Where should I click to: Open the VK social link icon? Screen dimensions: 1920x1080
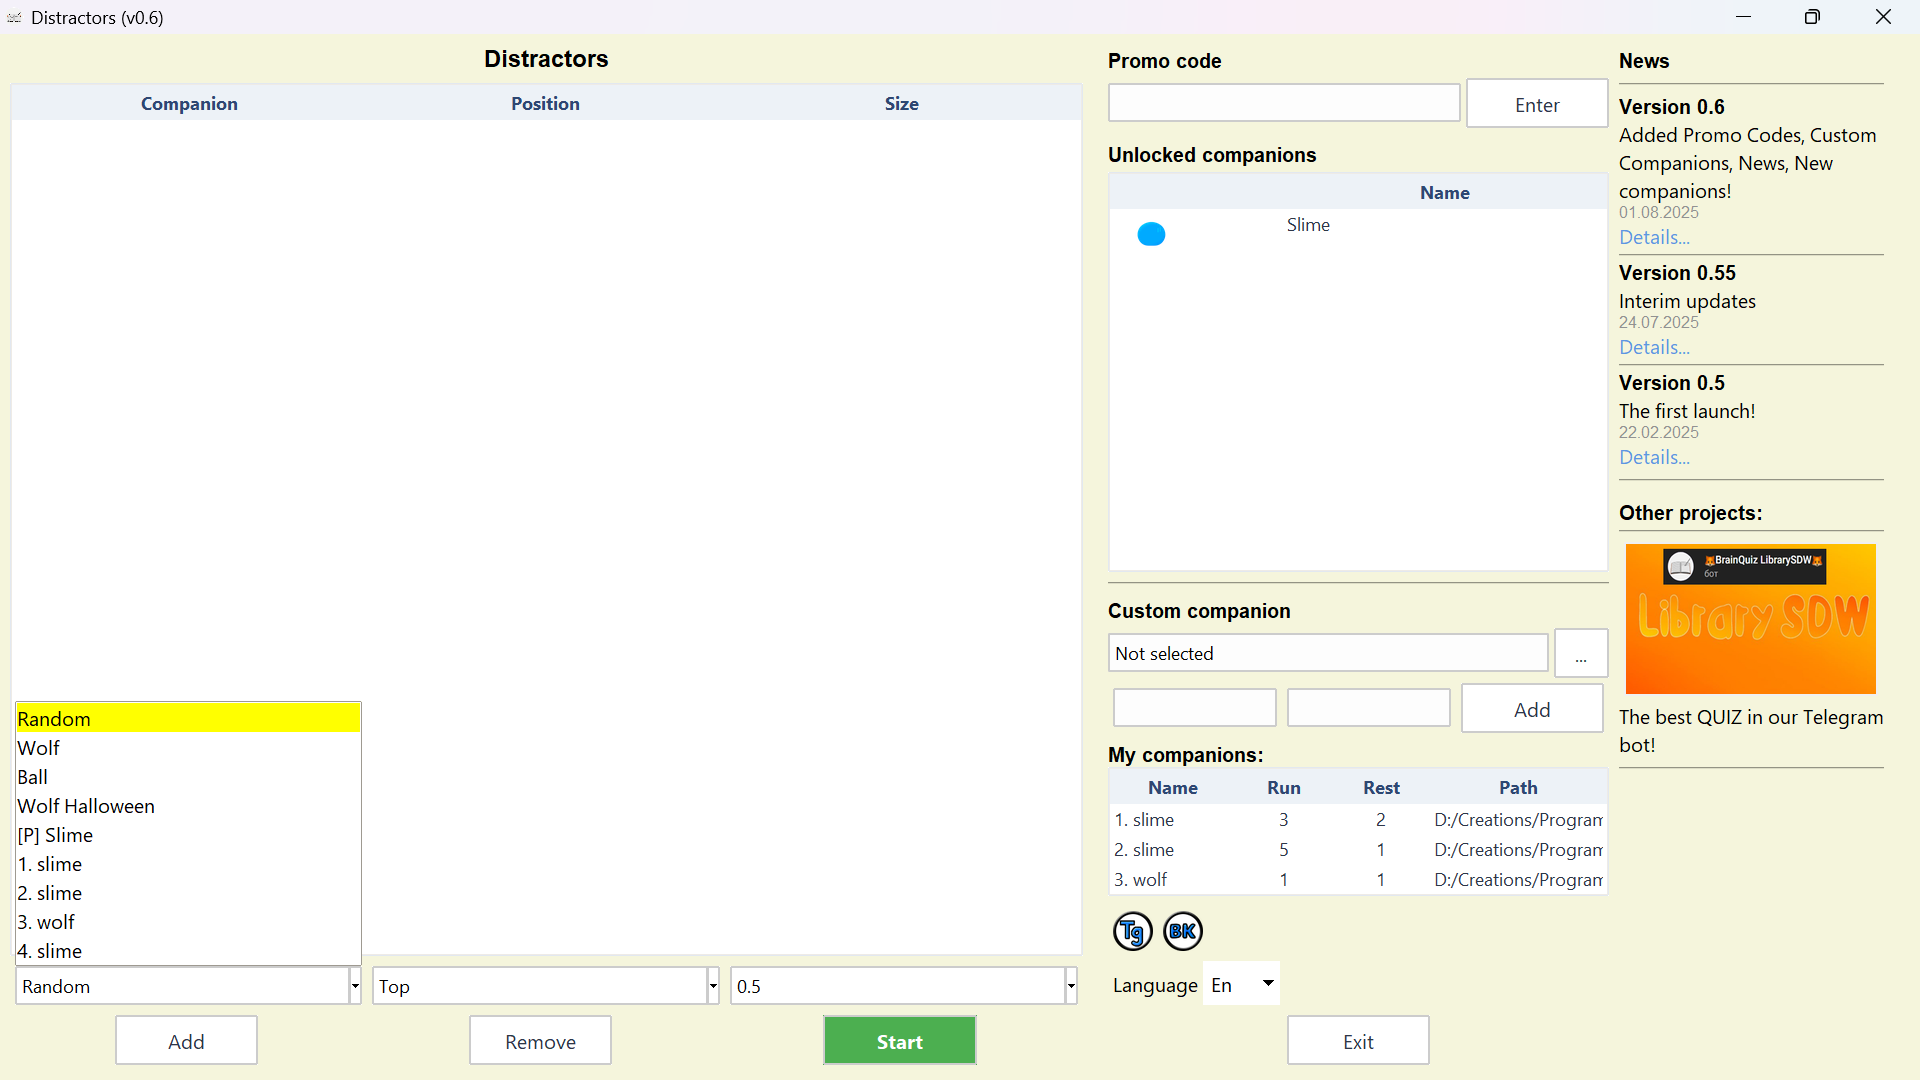click(x=1182, y=931)
